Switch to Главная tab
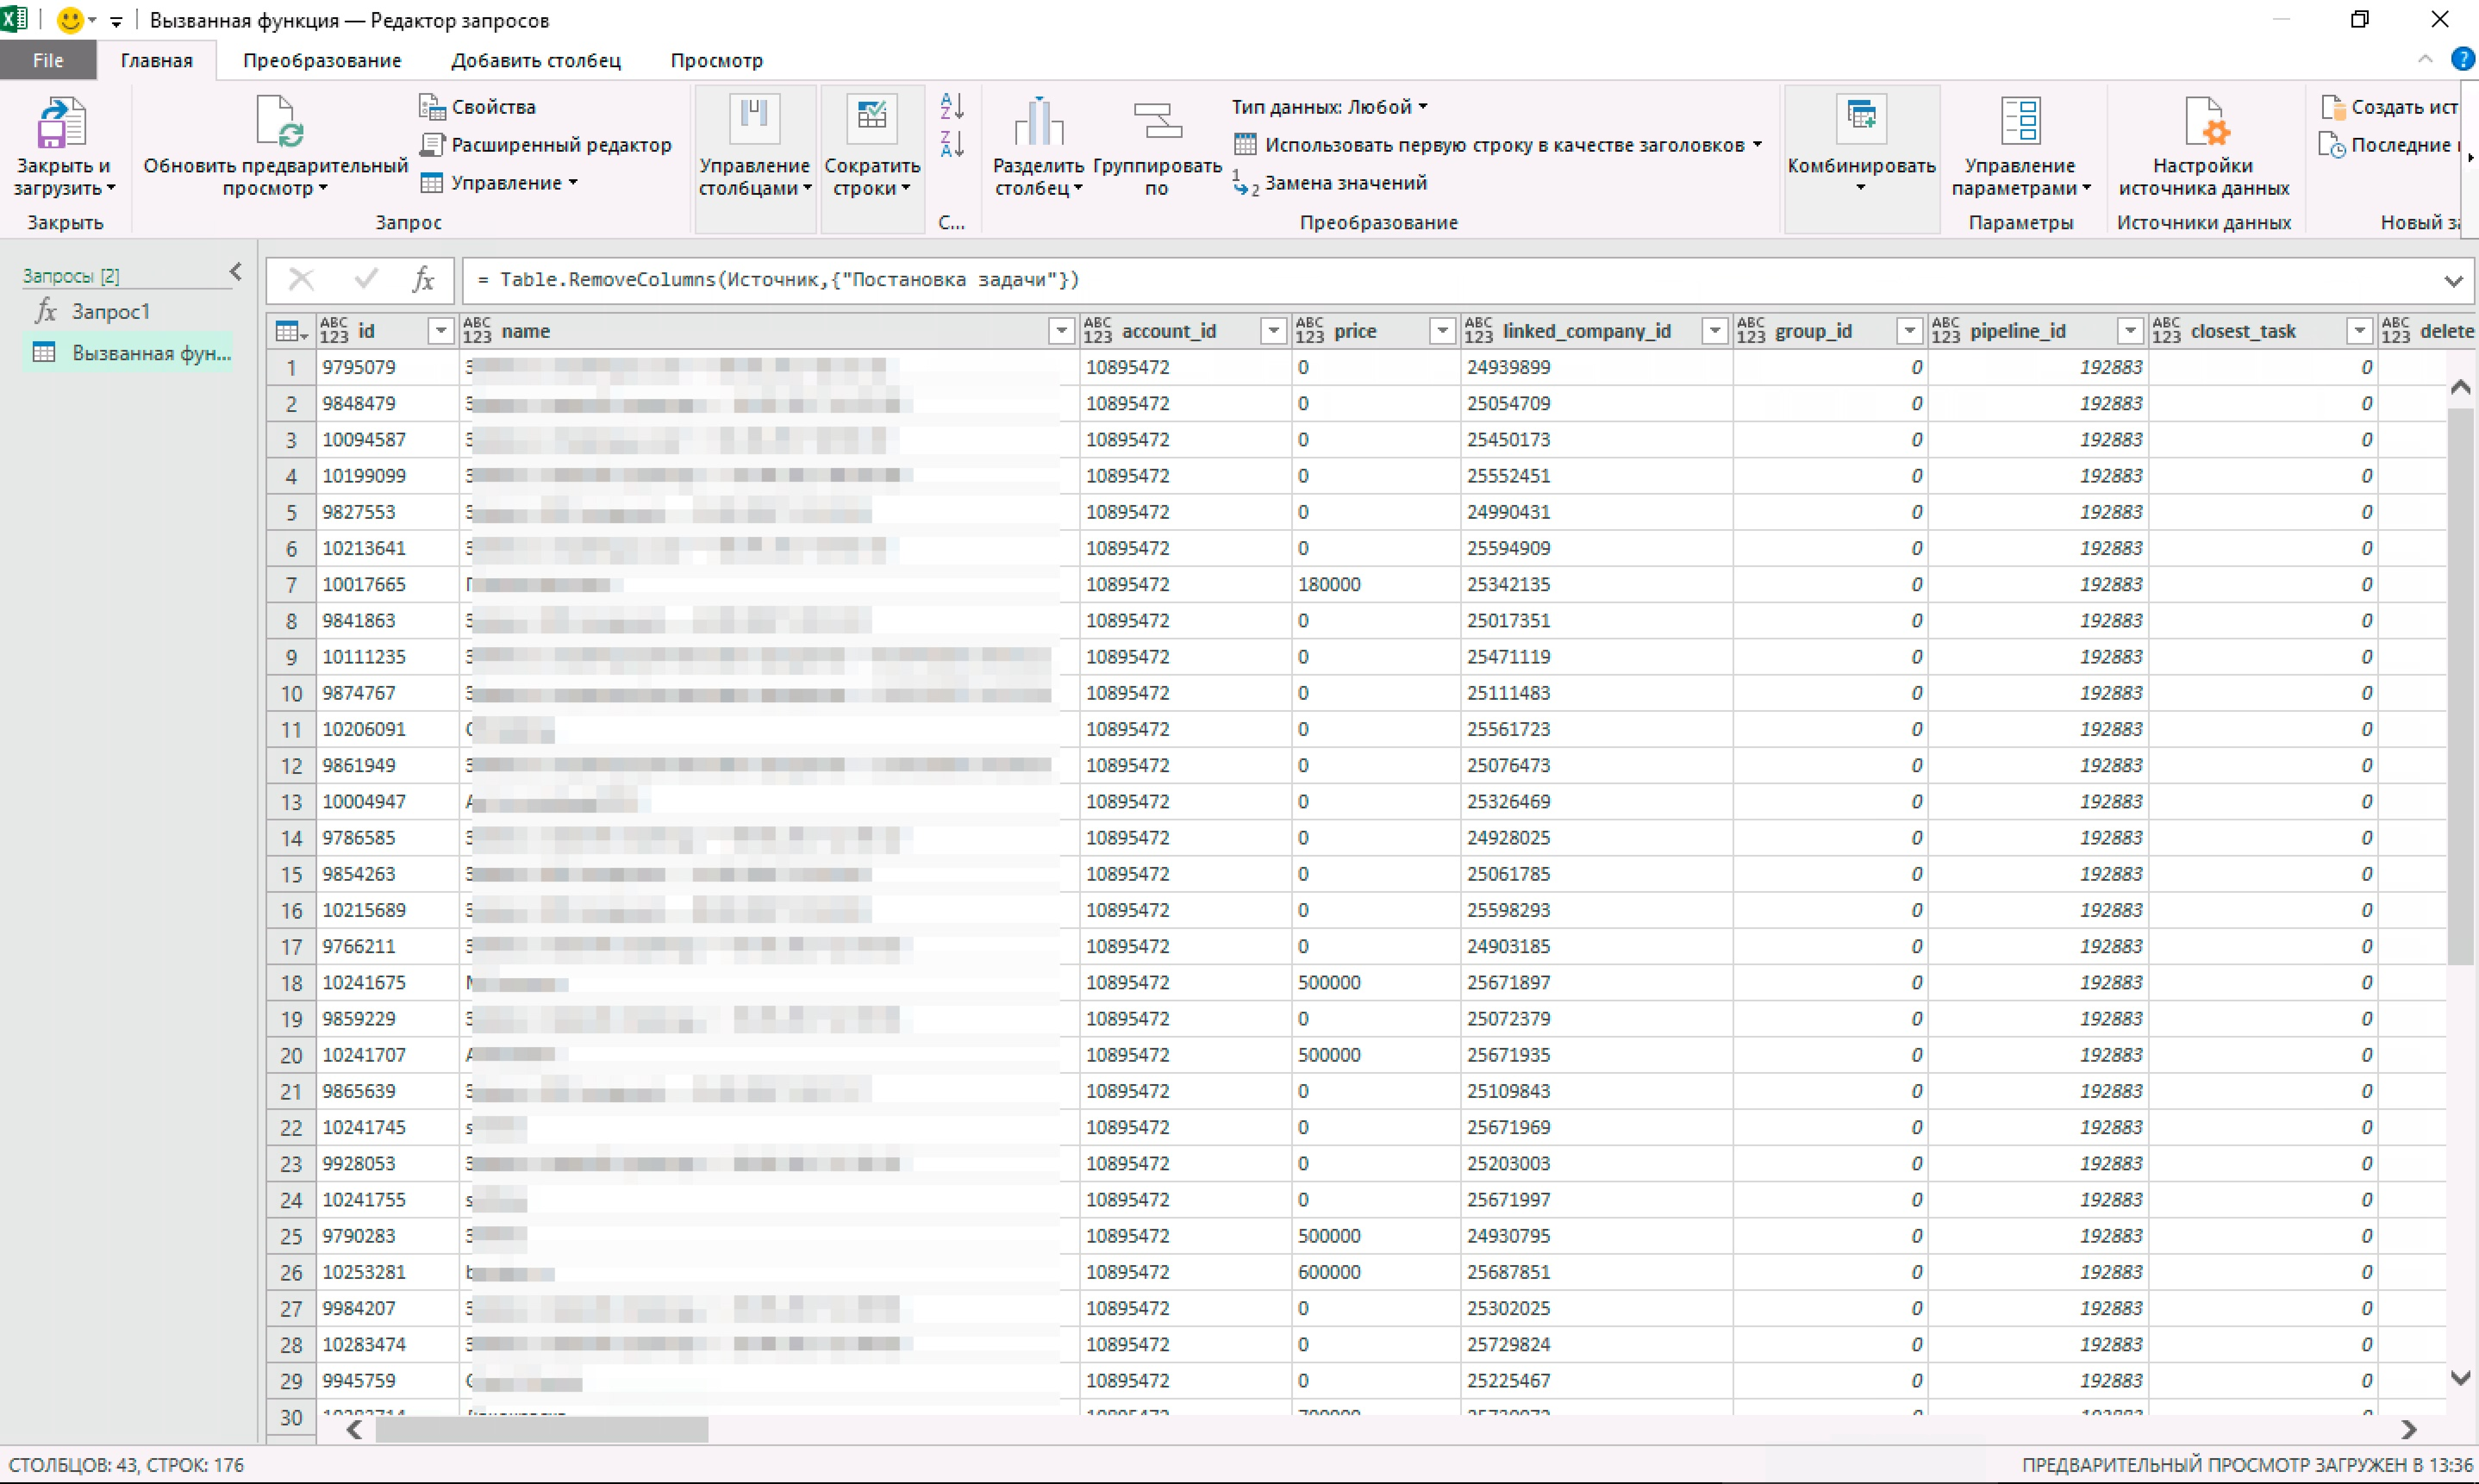 coord(157,60)
